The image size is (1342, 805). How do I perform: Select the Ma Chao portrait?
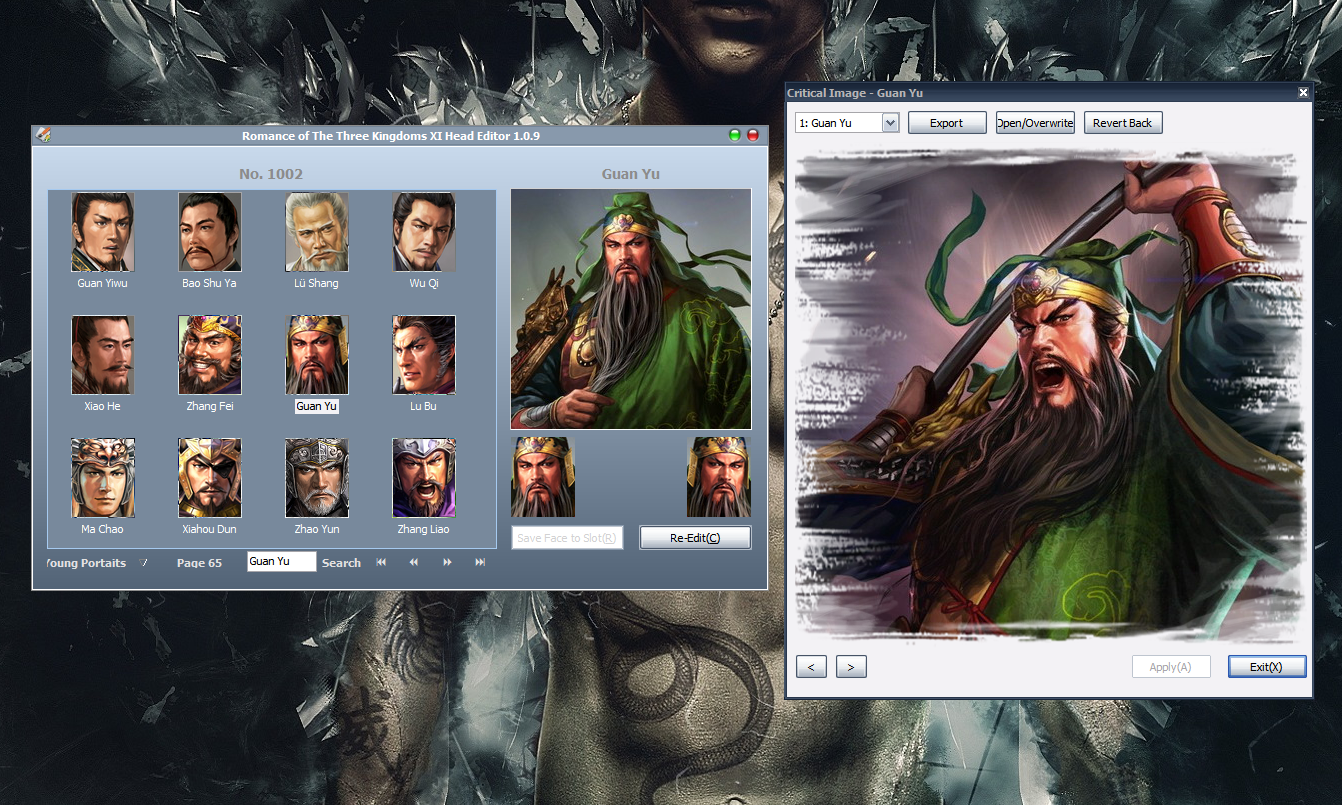pyautogui.click(x=103, y=478)
